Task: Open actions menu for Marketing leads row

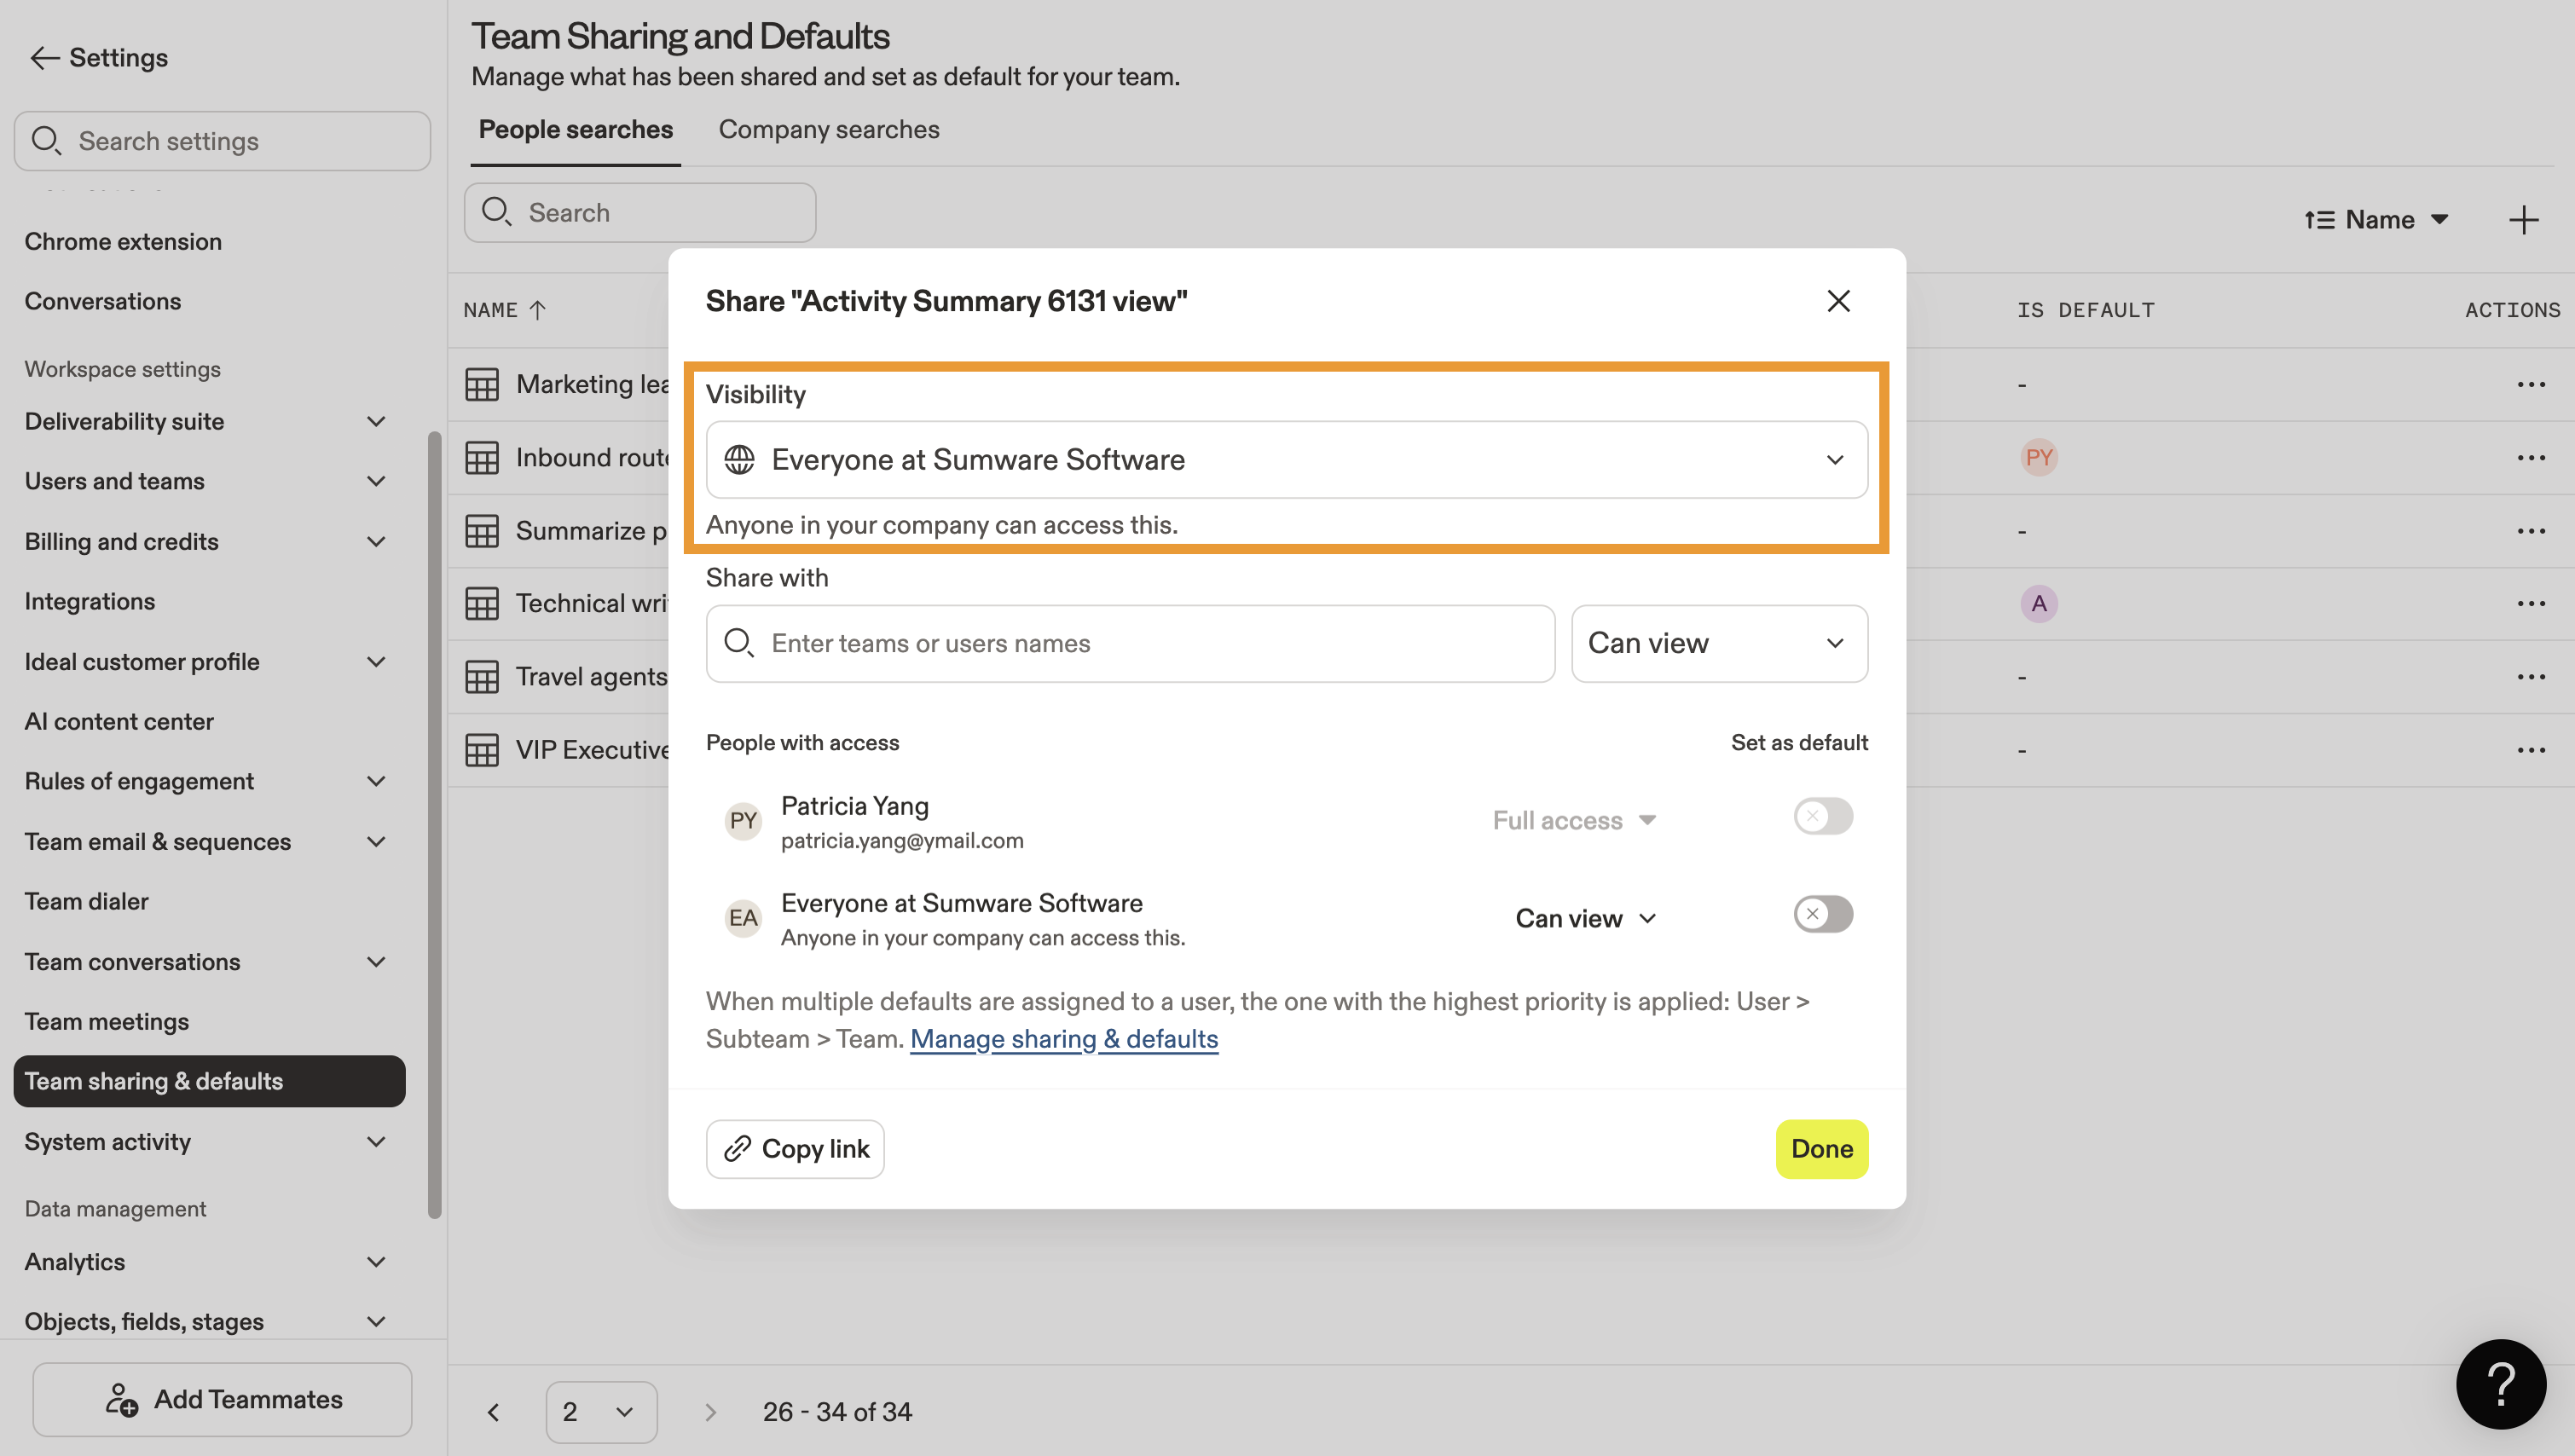Action: pyautogui.click(x=2530, y=384)
